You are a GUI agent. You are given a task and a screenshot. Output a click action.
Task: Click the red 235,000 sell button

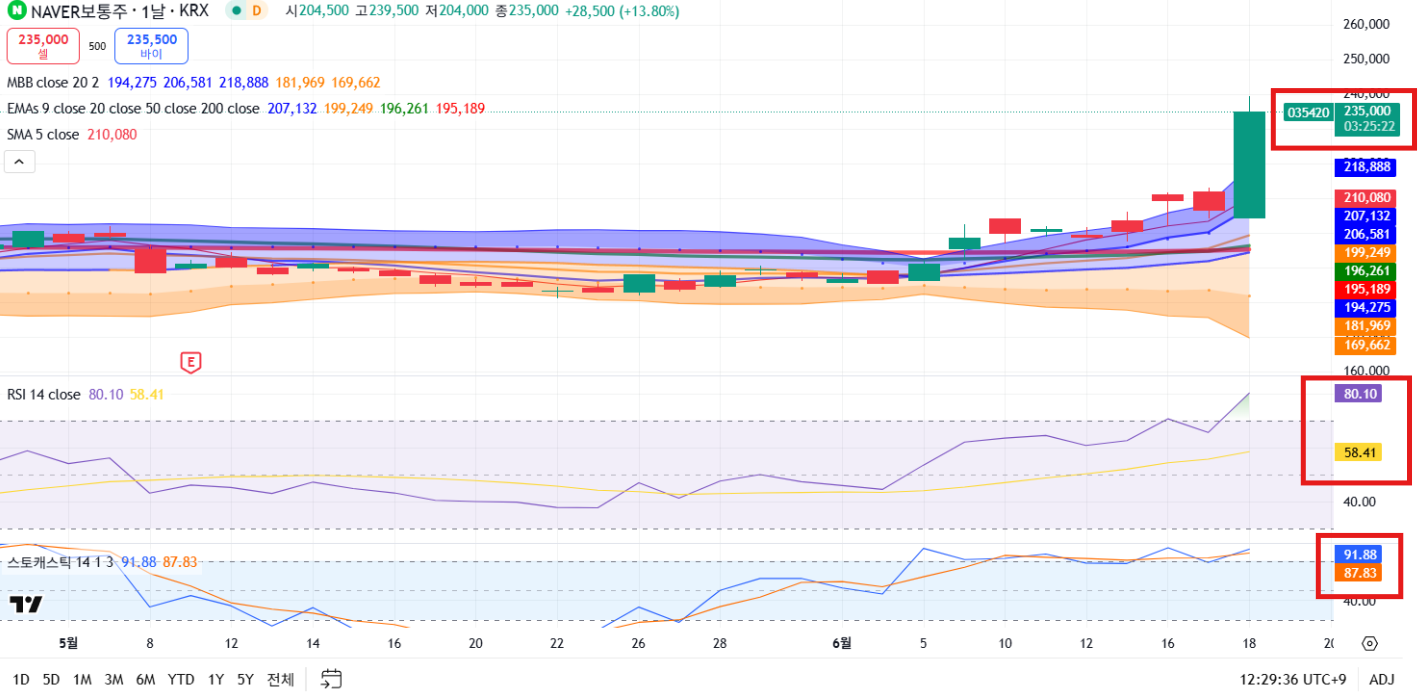43,46
